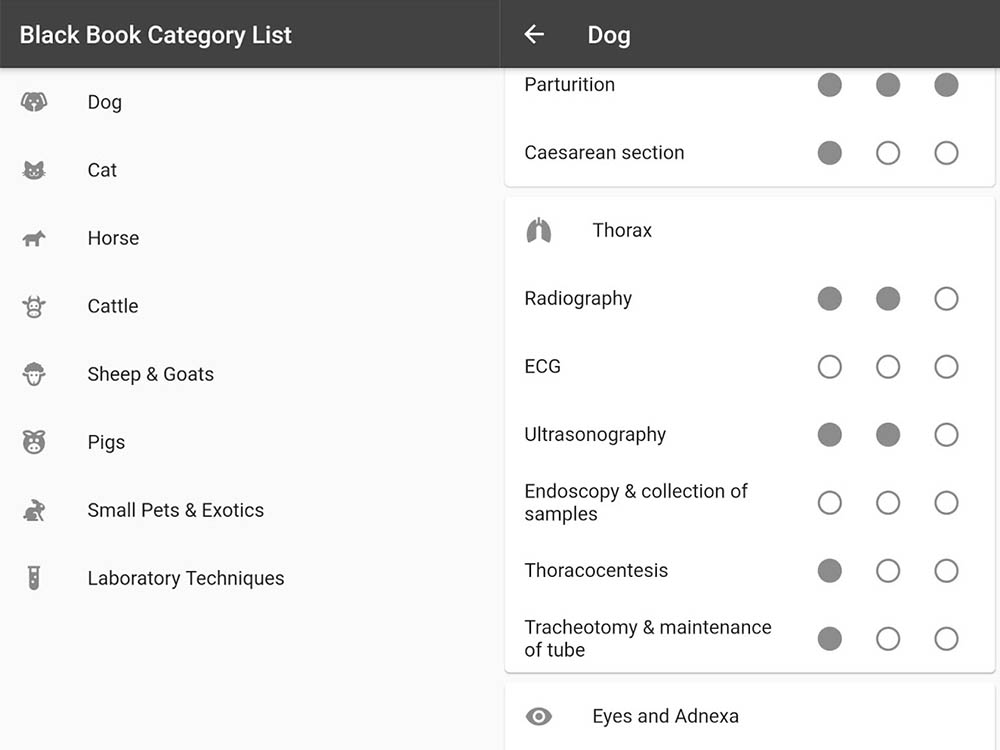This screenshot has height=750, width=1000.
Task: Select first radio circle for ECG
Action: point(829,367)
